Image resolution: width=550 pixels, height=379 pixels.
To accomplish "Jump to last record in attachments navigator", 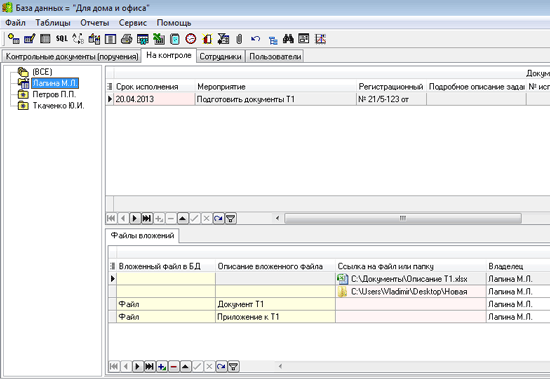I will (149, 367).
